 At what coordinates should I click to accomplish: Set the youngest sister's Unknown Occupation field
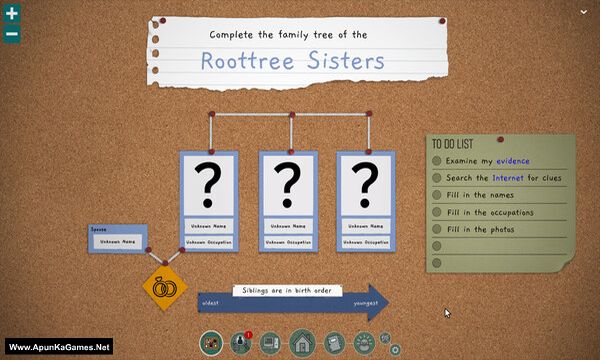pos(365,242)
